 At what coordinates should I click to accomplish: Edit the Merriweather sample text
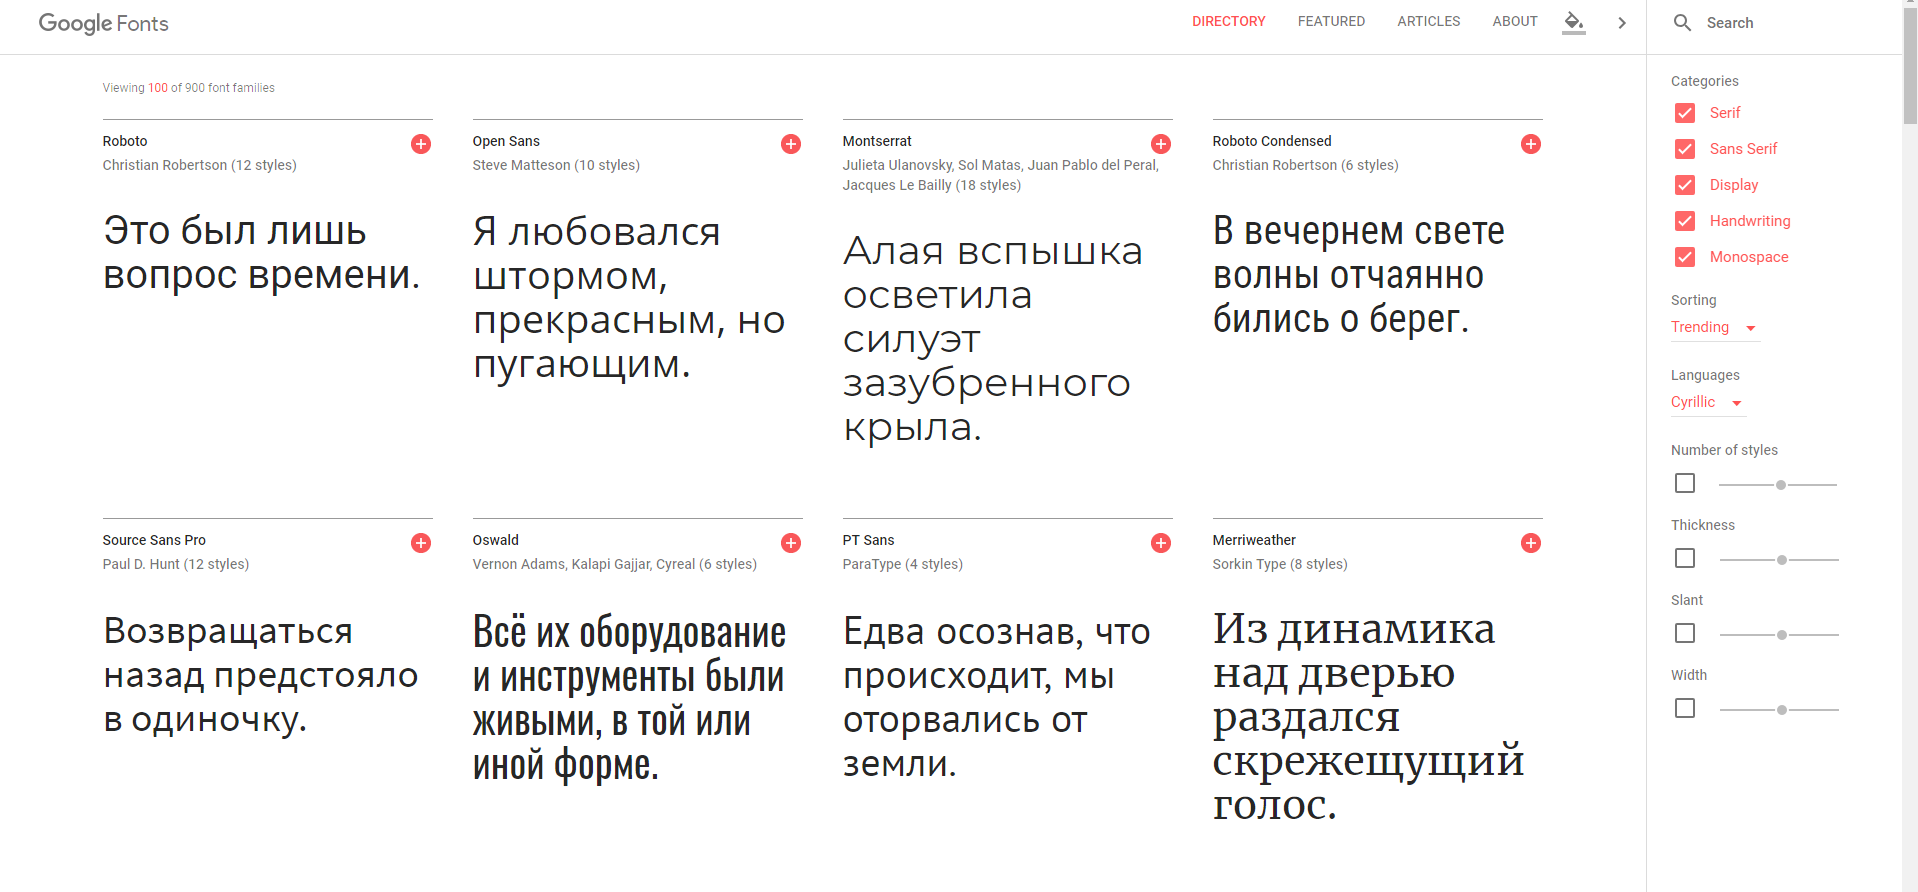(x=1369, y=716)
